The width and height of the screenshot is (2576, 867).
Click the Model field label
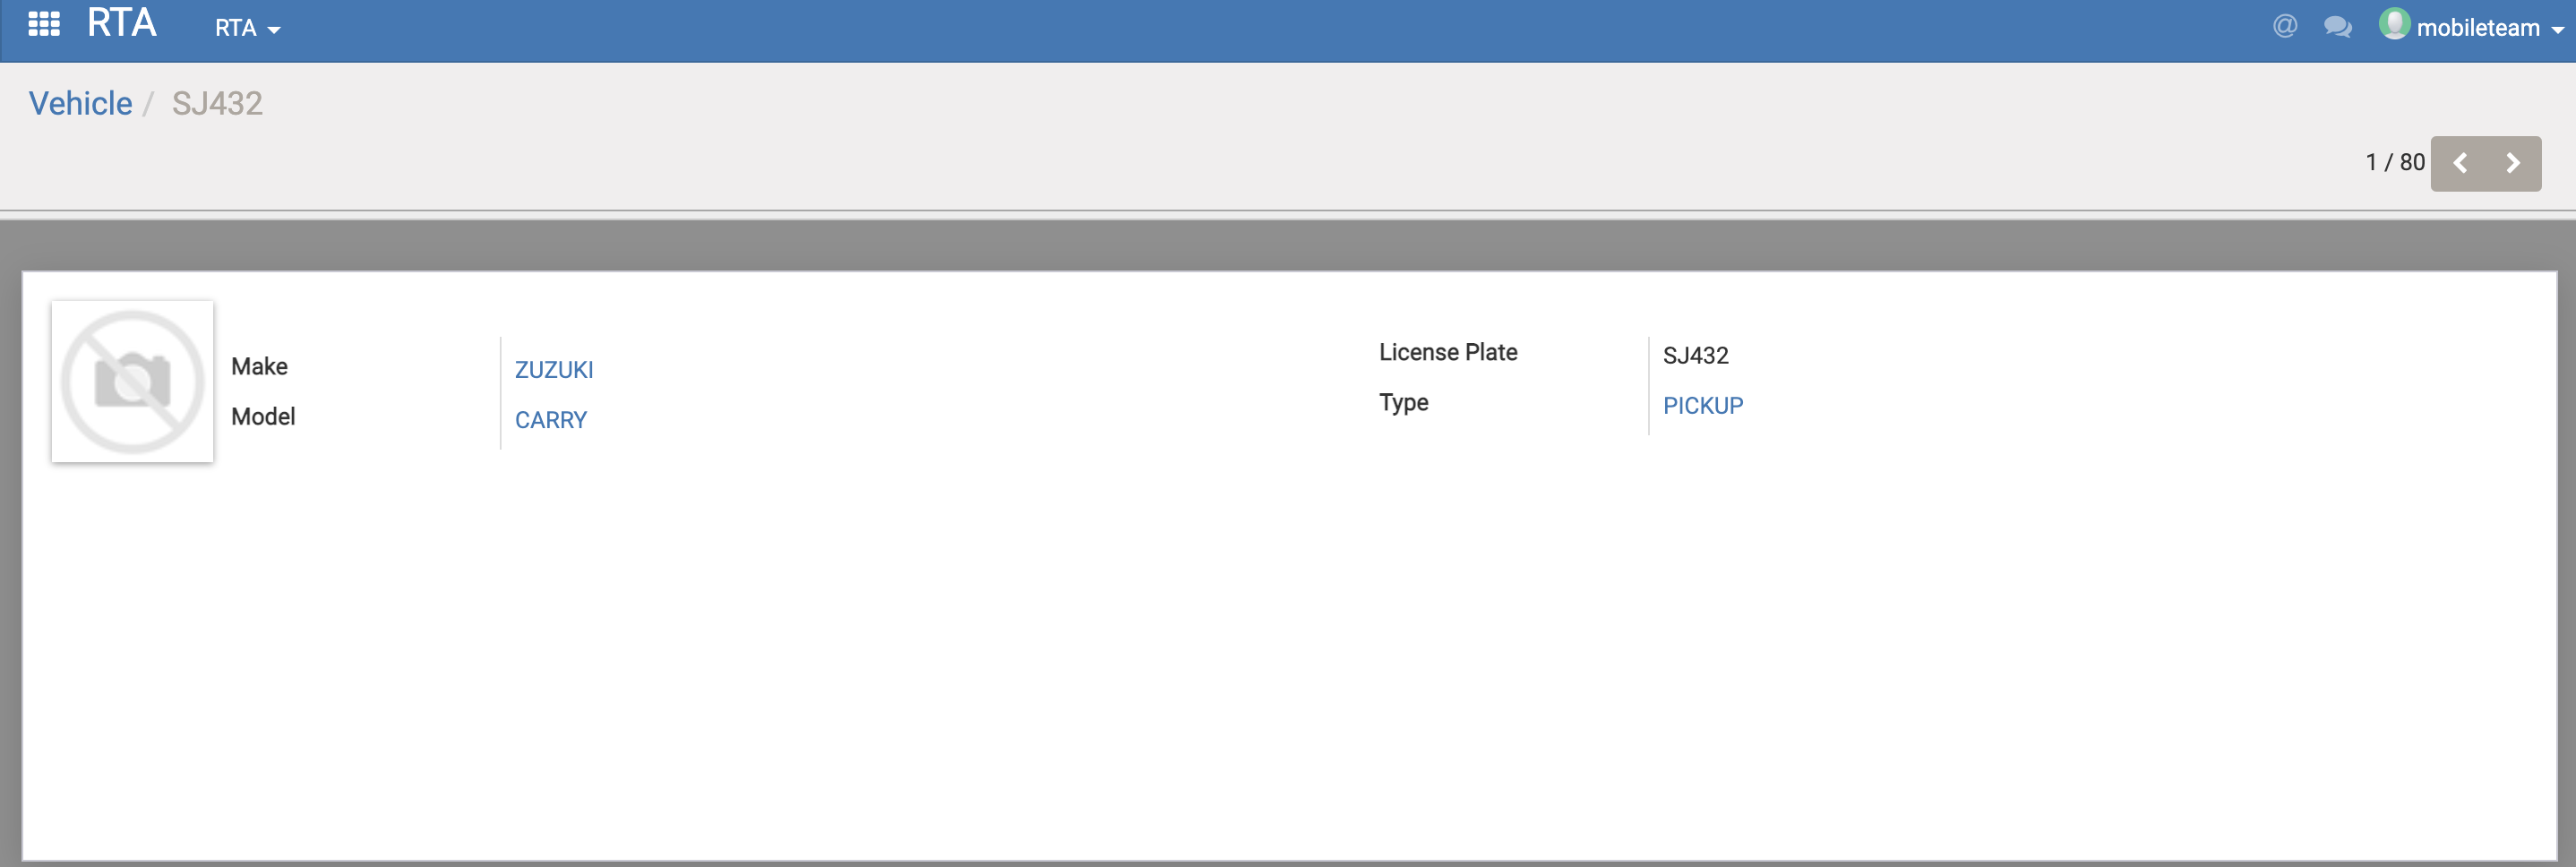[263, 416]
